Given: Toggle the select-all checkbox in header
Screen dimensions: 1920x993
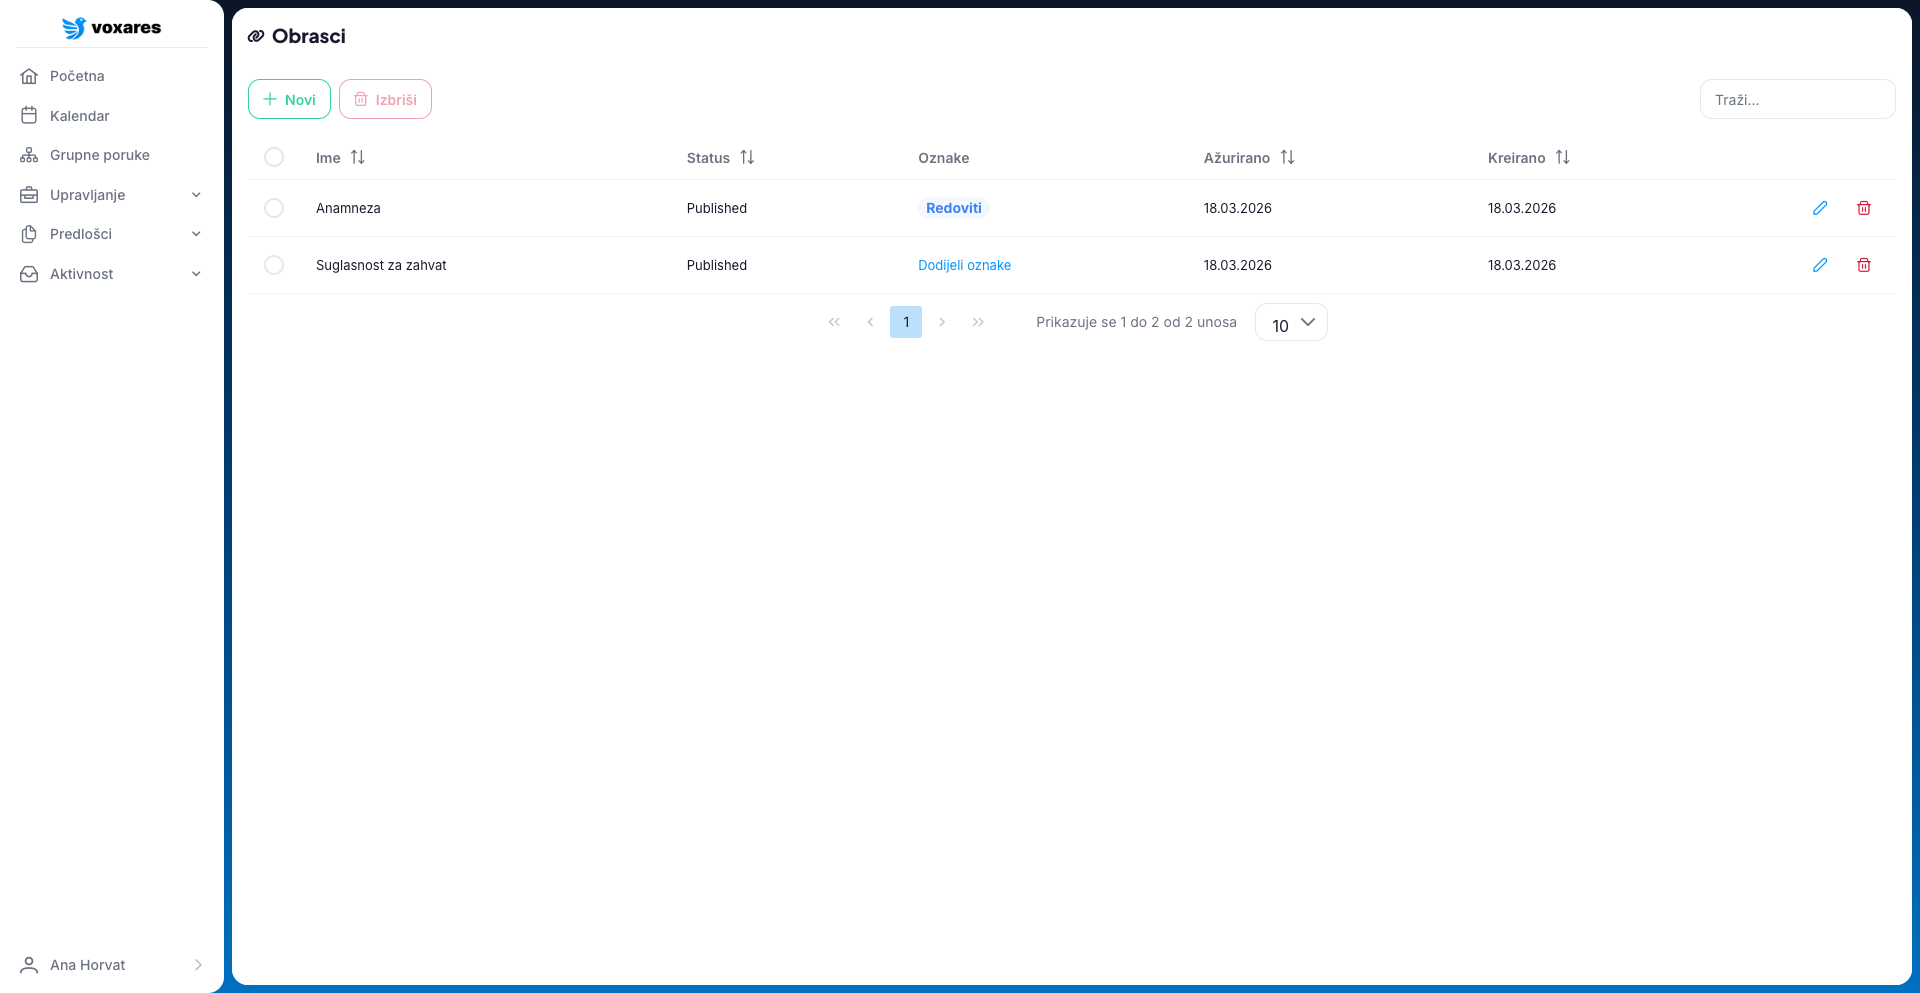Looking at the screenshot, I should (274, 157).
